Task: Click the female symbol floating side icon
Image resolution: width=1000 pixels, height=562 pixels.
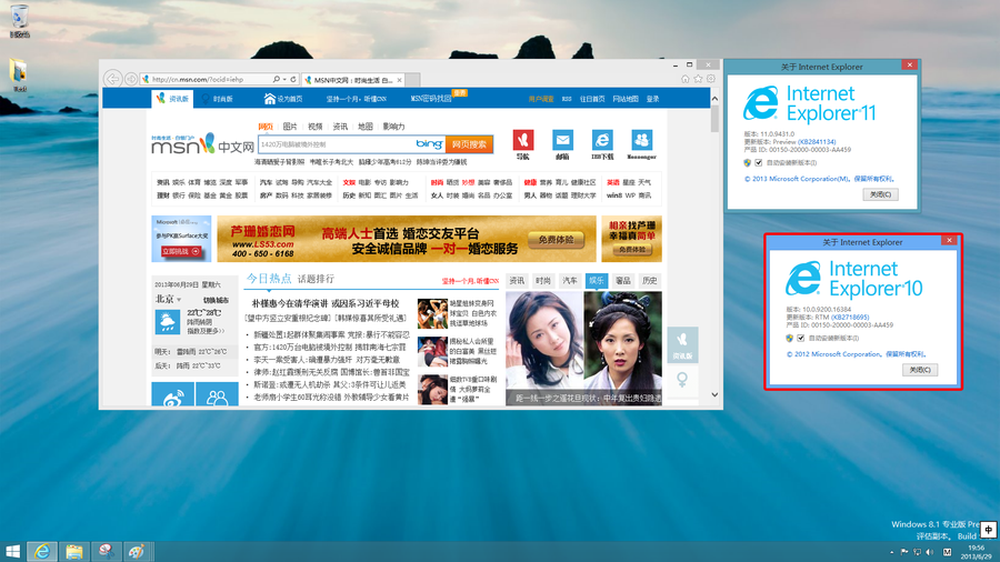Action: click(682, 381)
